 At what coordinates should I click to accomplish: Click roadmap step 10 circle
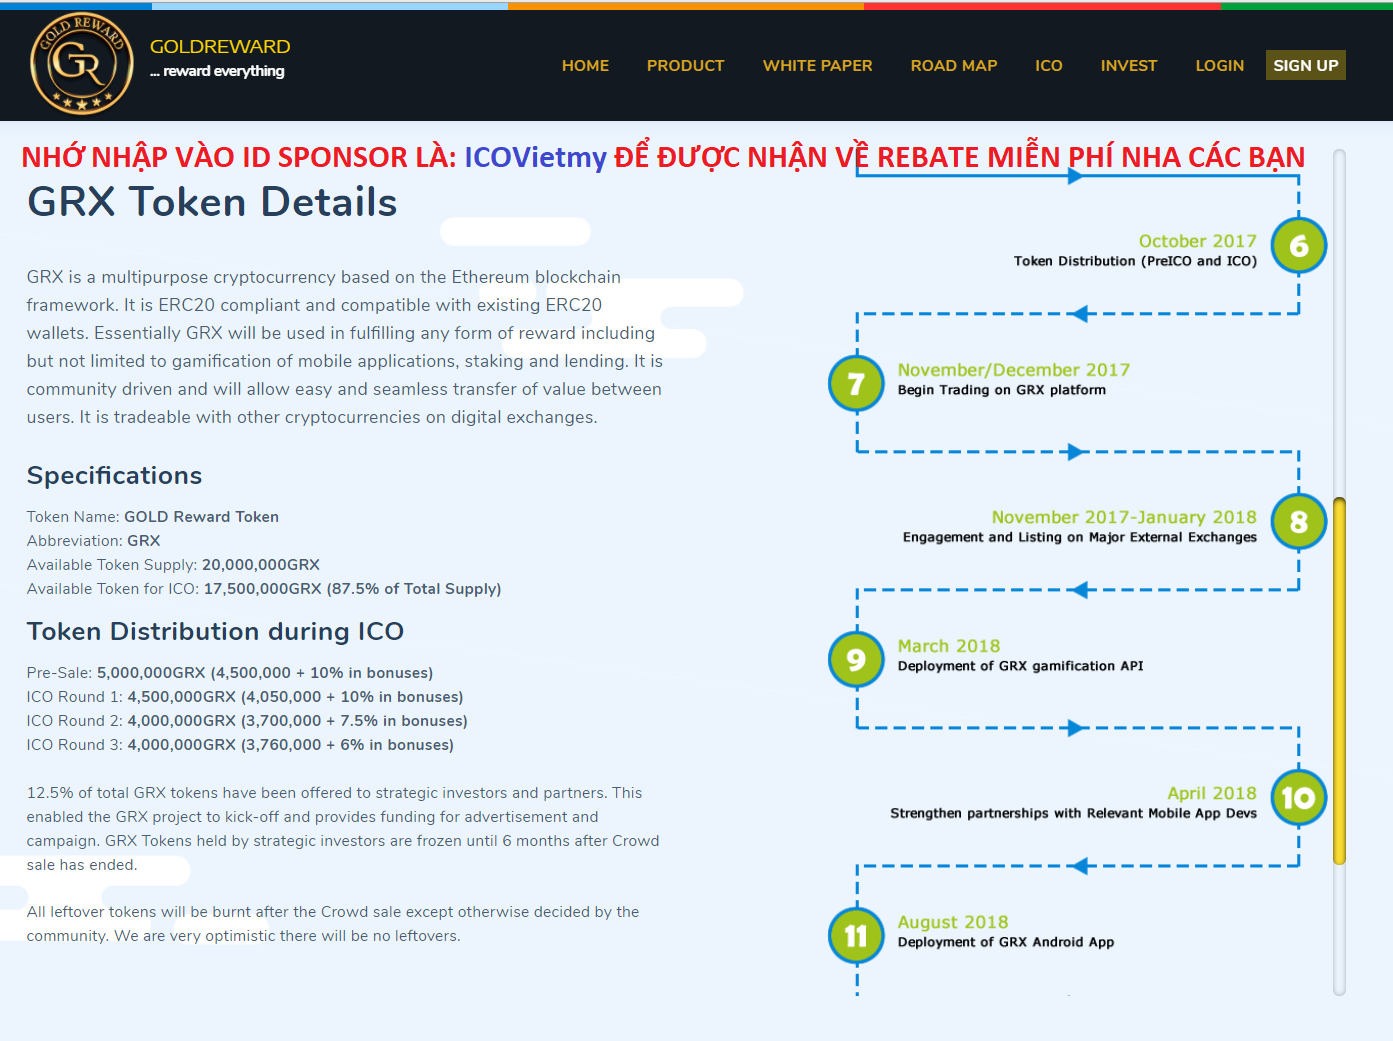1298,798
